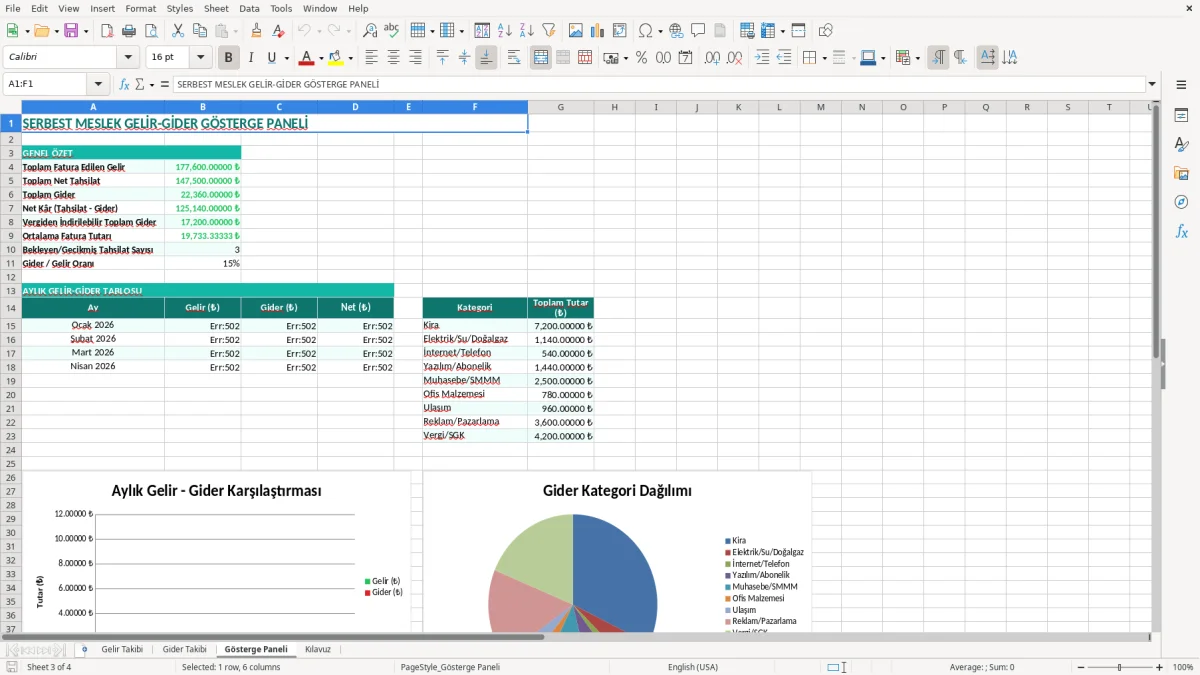Click the Print icon

coord(129,31)
